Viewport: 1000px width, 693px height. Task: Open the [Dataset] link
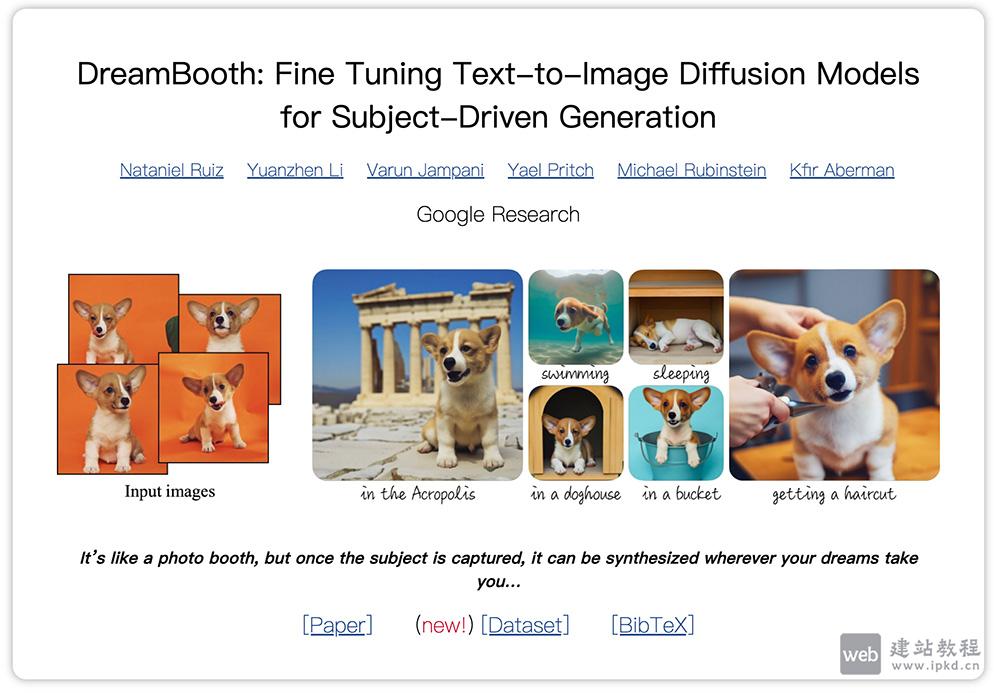[525, 625]
